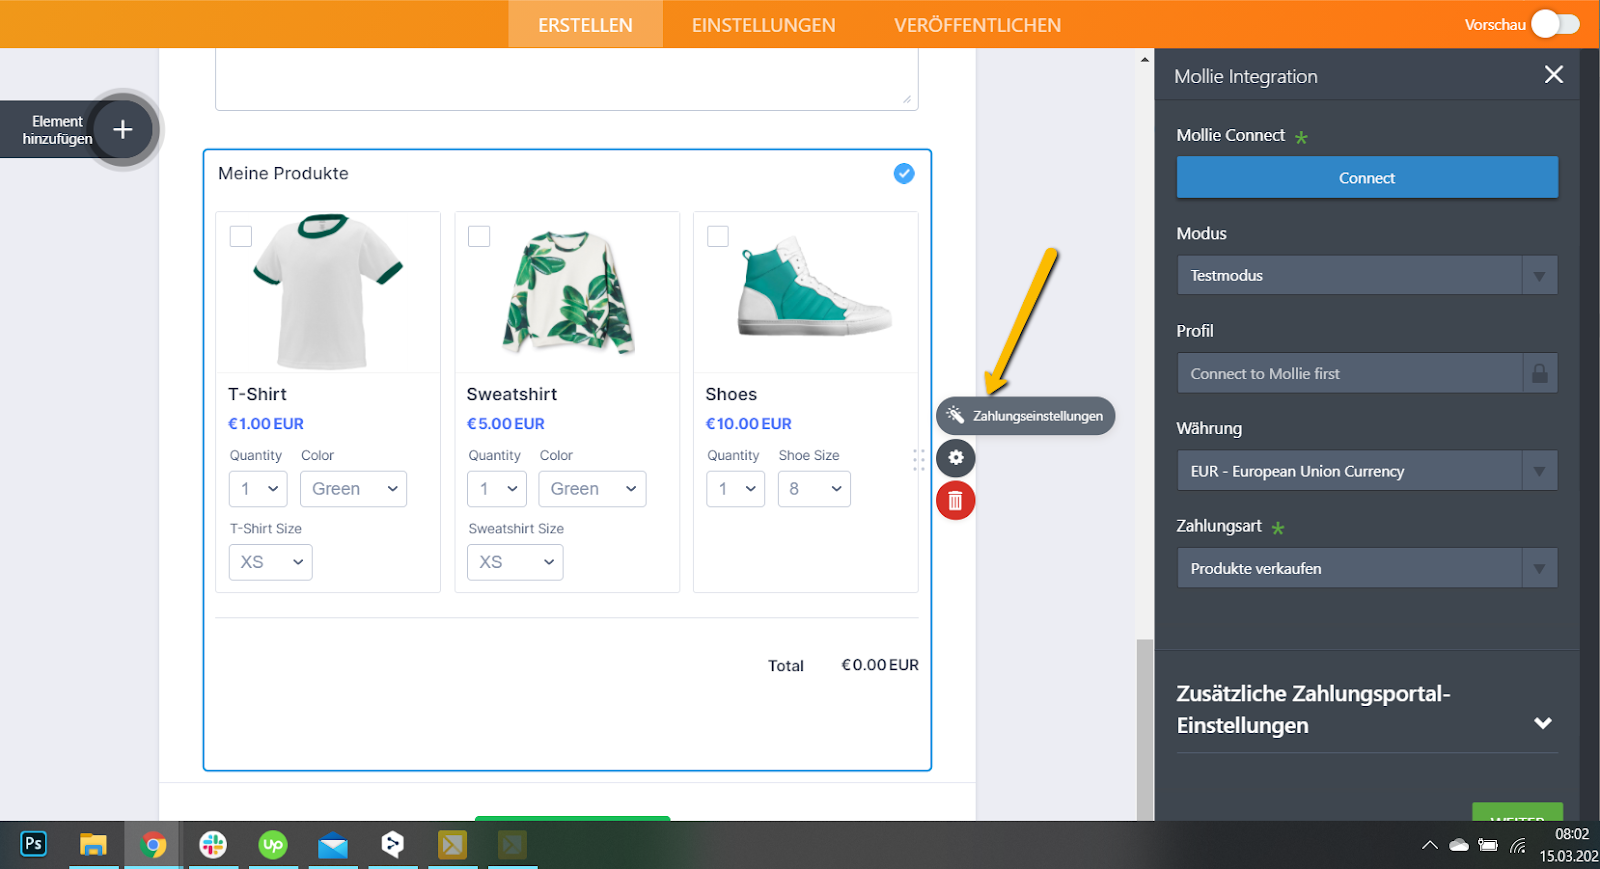Open Photoshop from the taskbar
Screen dimensions: 1600x869
[33, 844]
